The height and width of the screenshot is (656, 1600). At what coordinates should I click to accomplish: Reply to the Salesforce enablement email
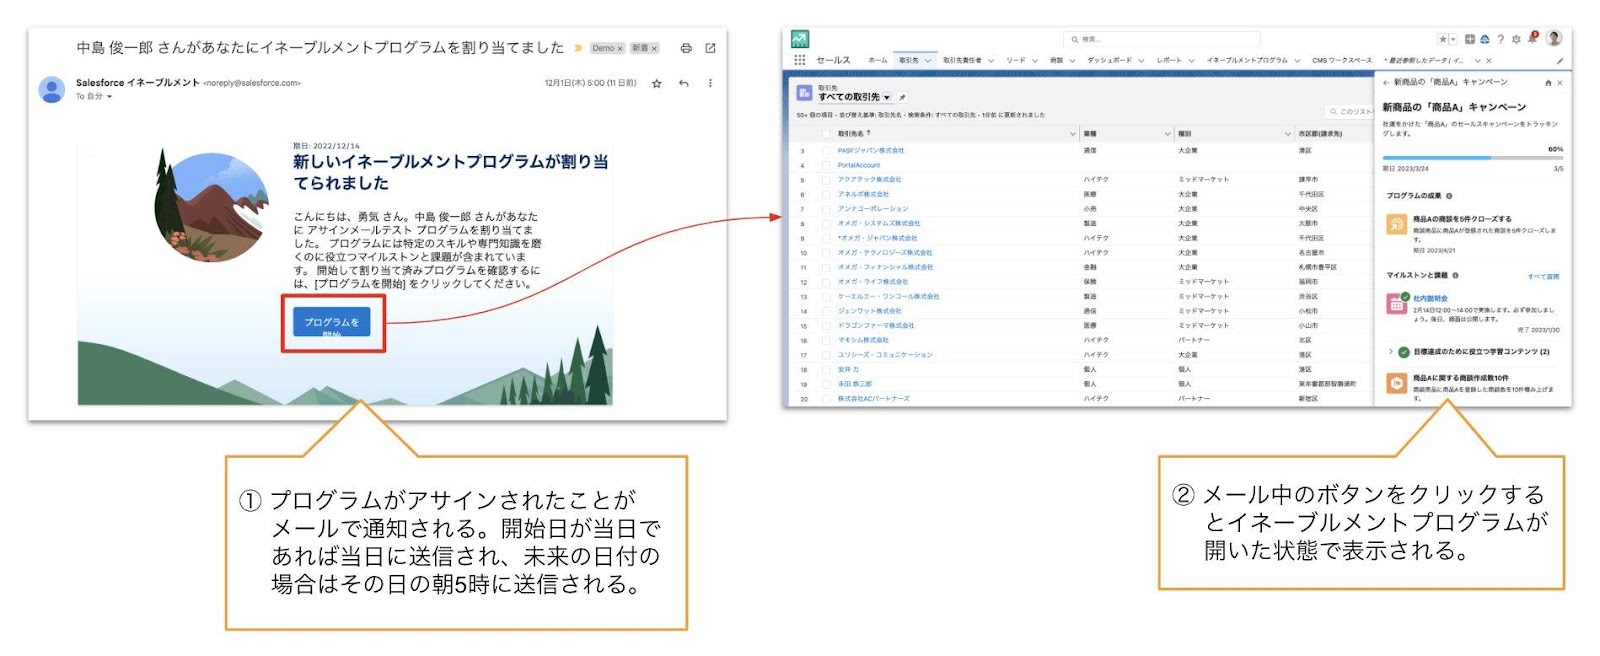pyautogui.click(x=684, y=83)
